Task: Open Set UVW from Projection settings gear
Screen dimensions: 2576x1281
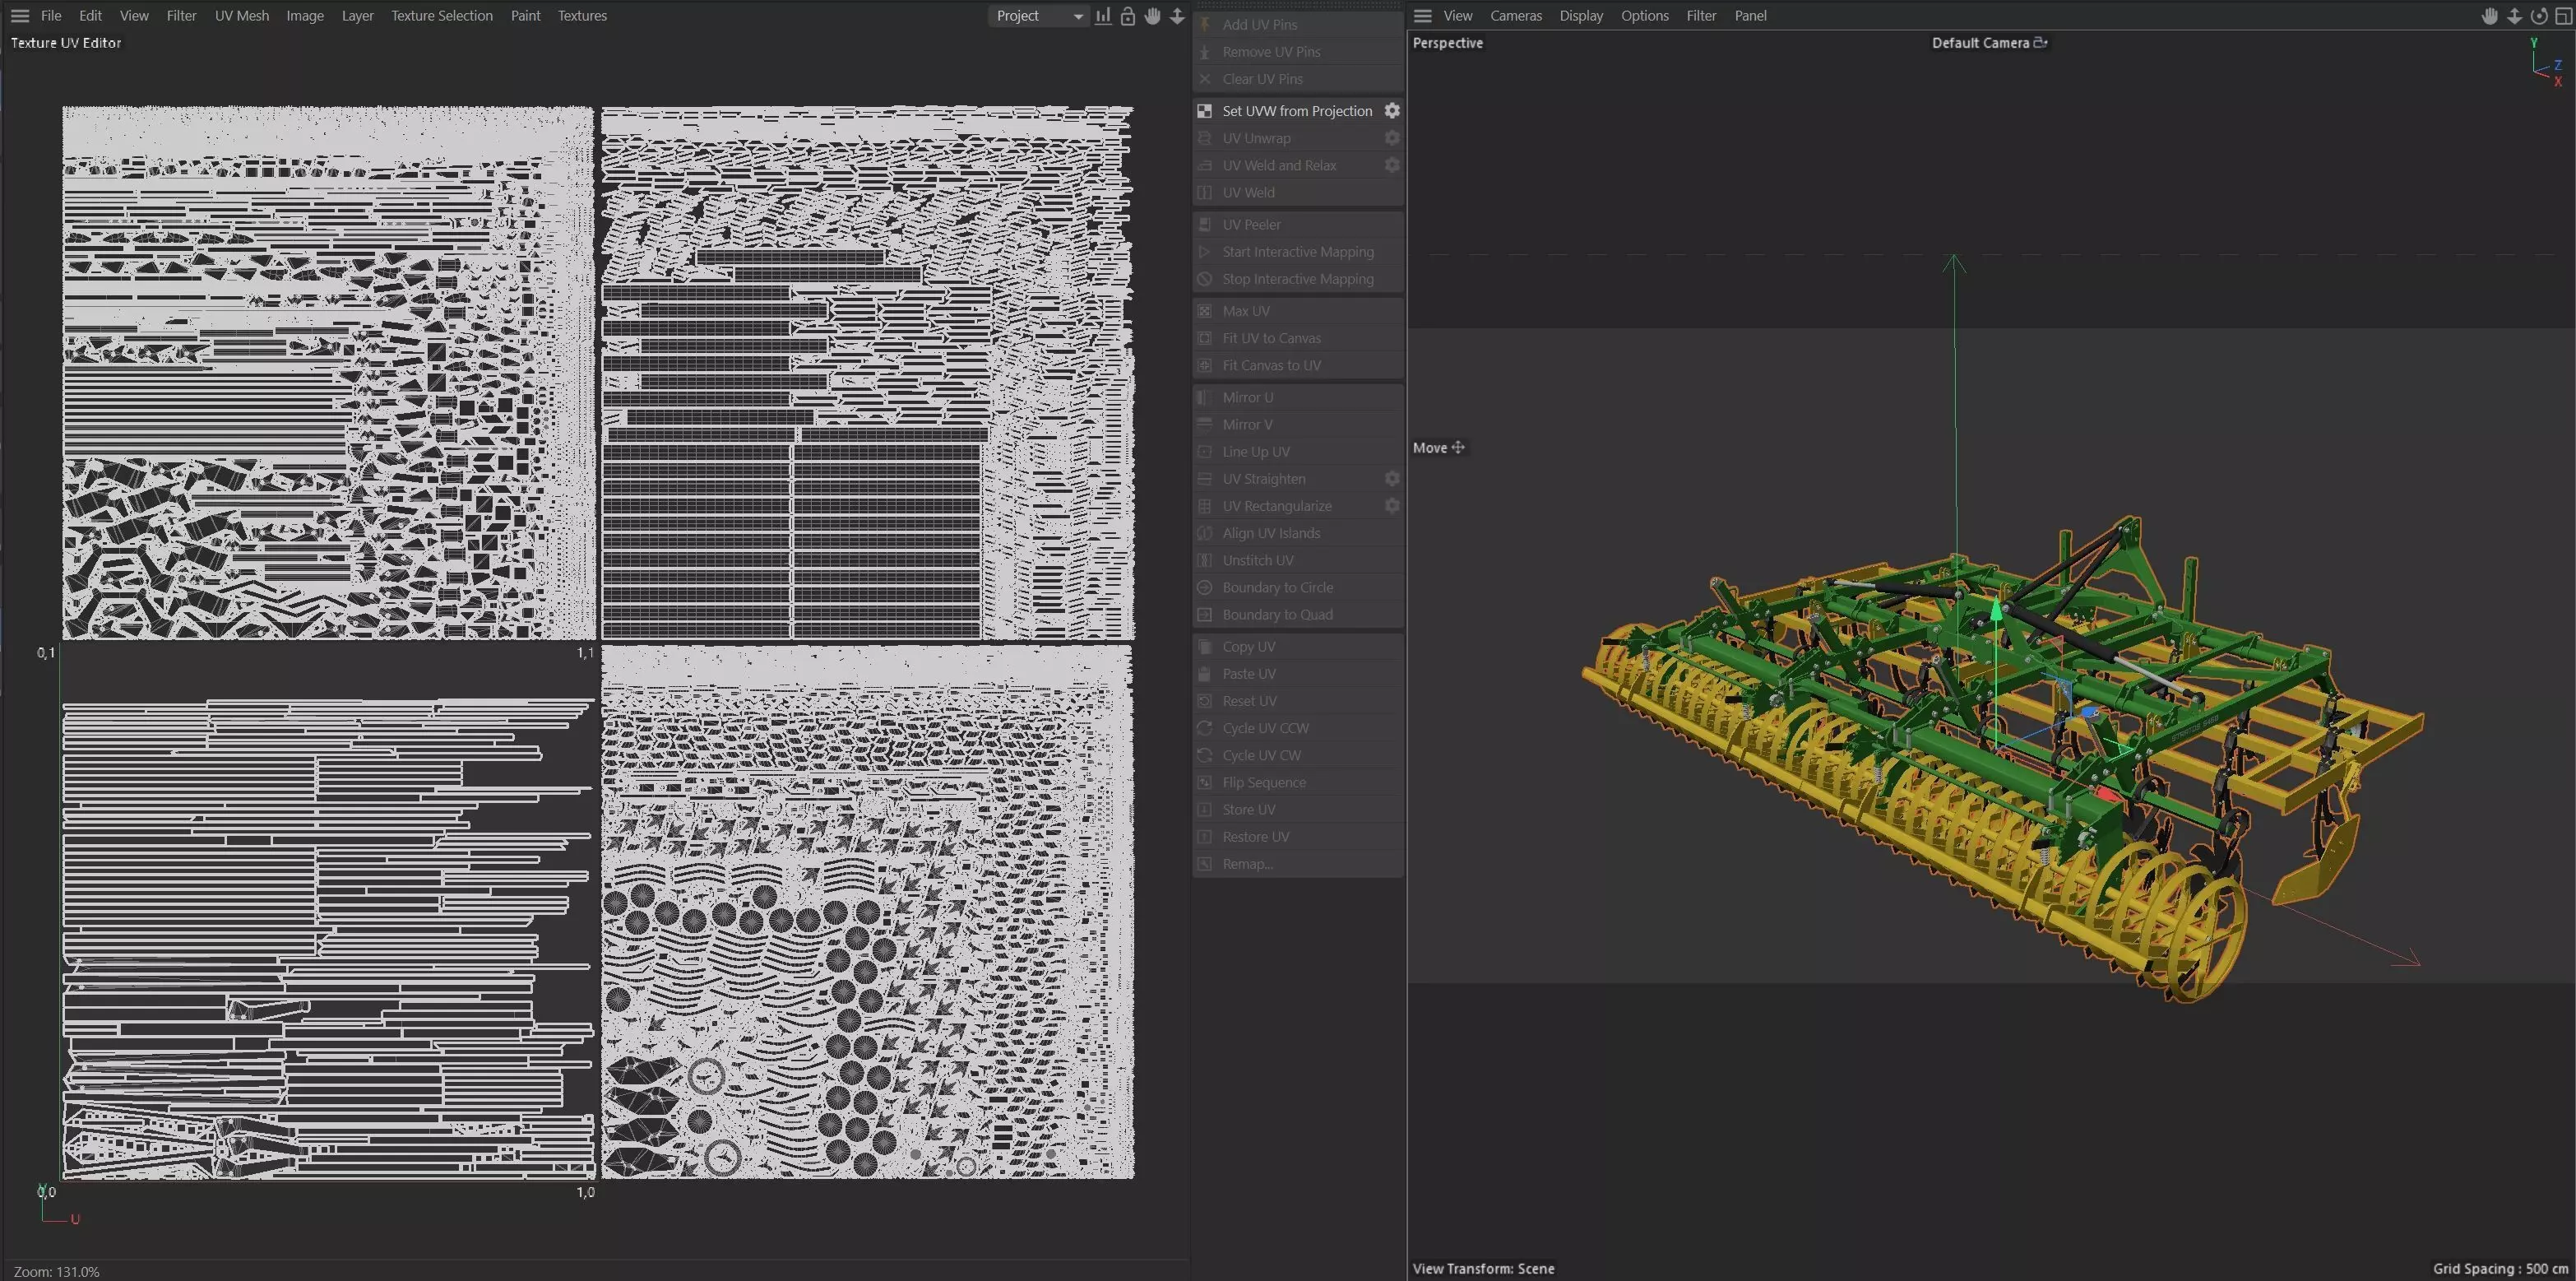Action: [x=1391, y=111]
